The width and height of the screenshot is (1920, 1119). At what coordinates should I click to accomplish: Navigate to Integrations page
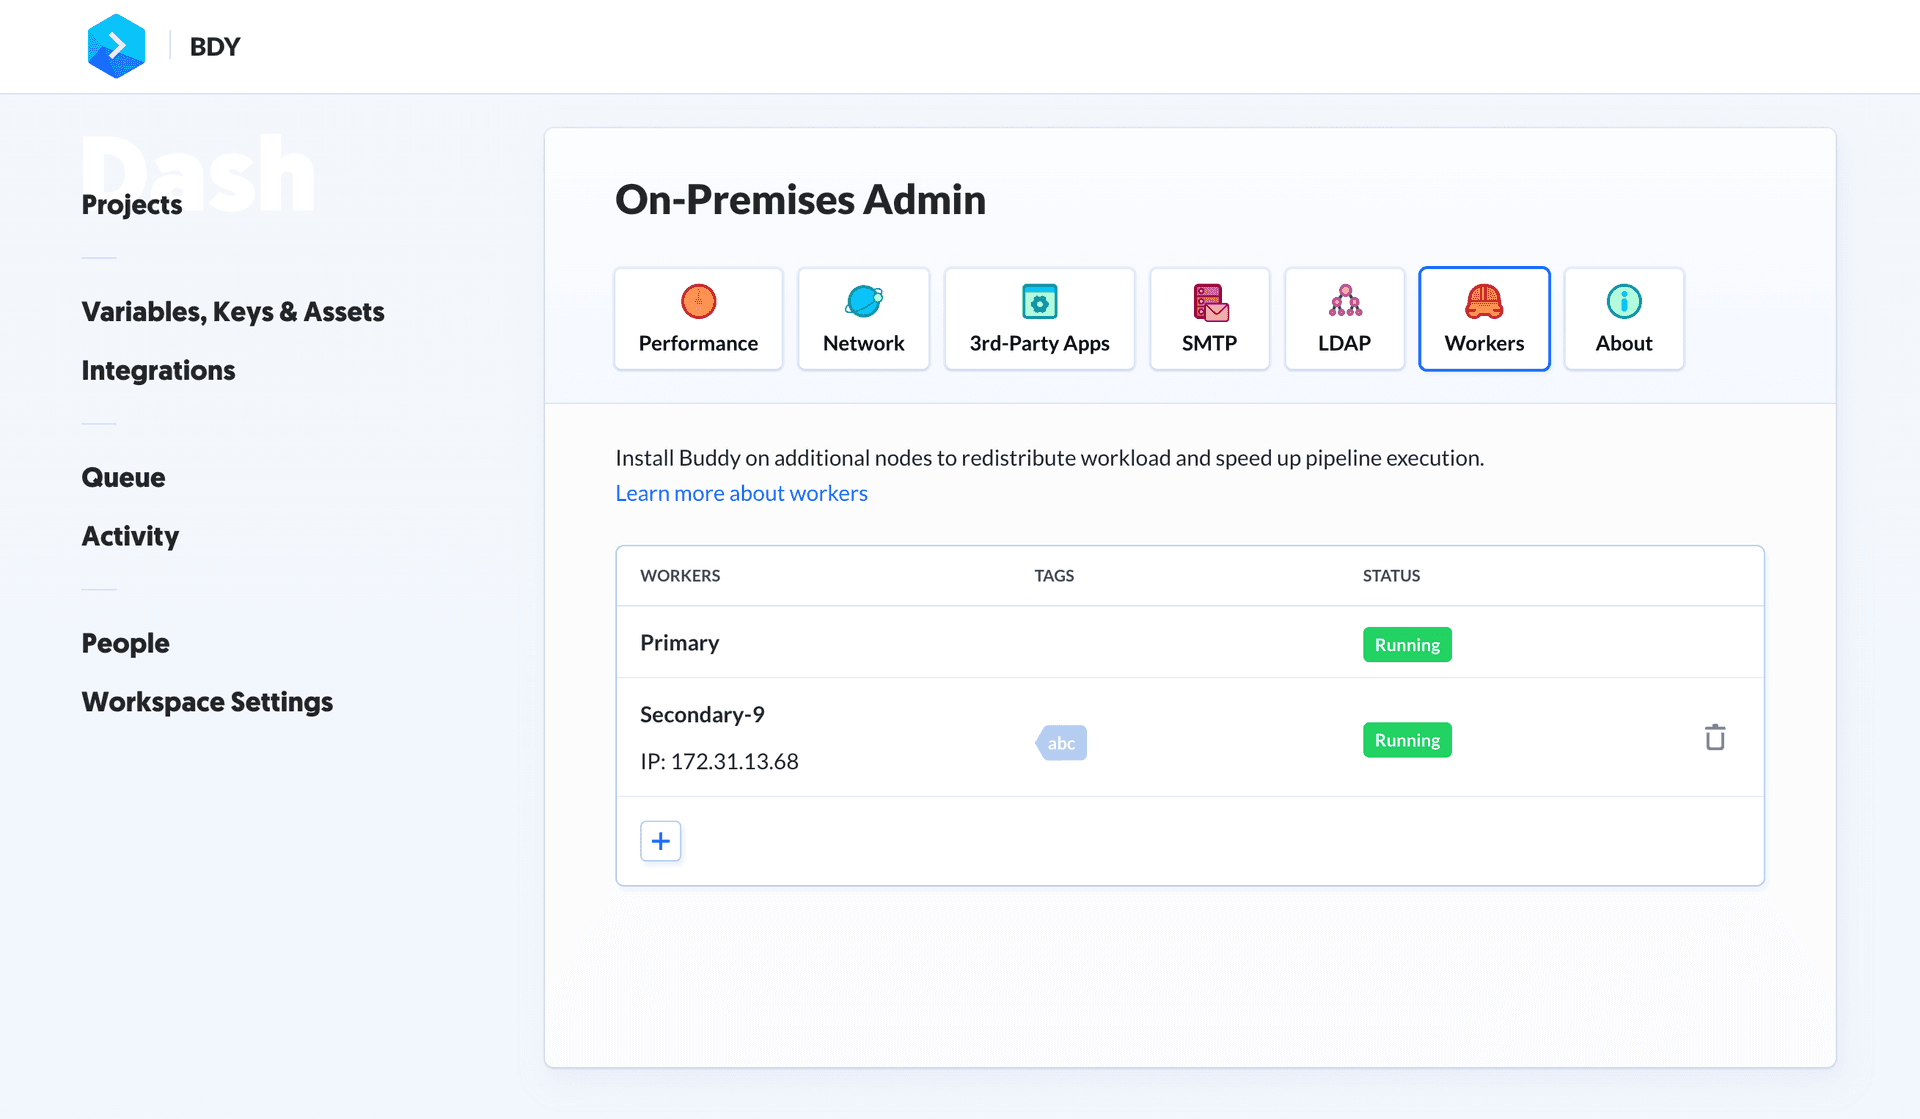[158, 371]
